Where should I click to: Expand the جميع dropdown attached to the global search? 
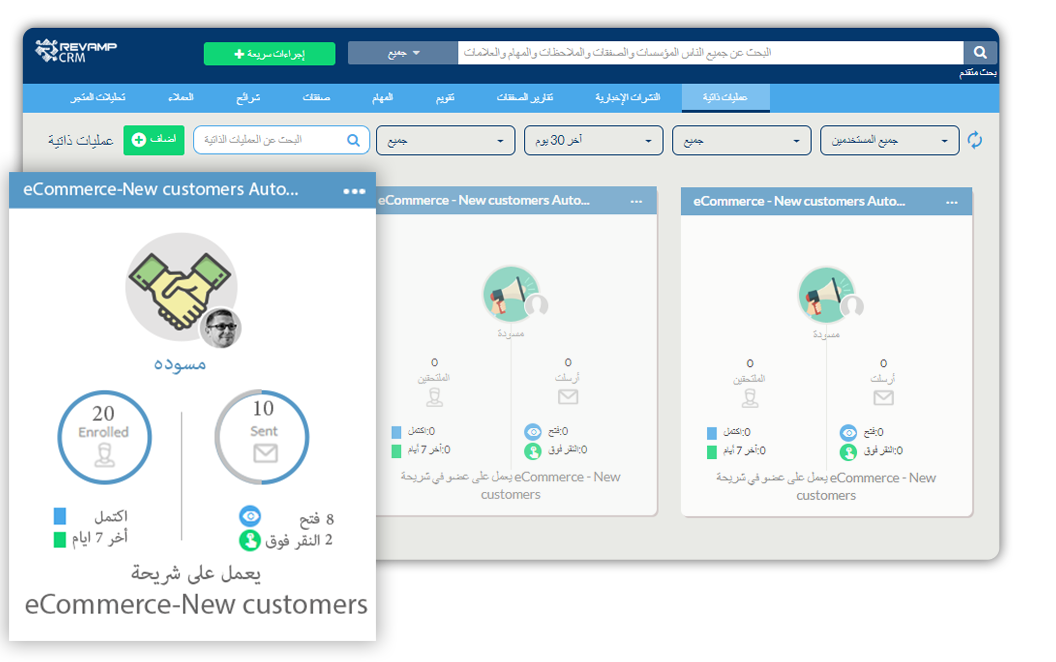point(403,53)
